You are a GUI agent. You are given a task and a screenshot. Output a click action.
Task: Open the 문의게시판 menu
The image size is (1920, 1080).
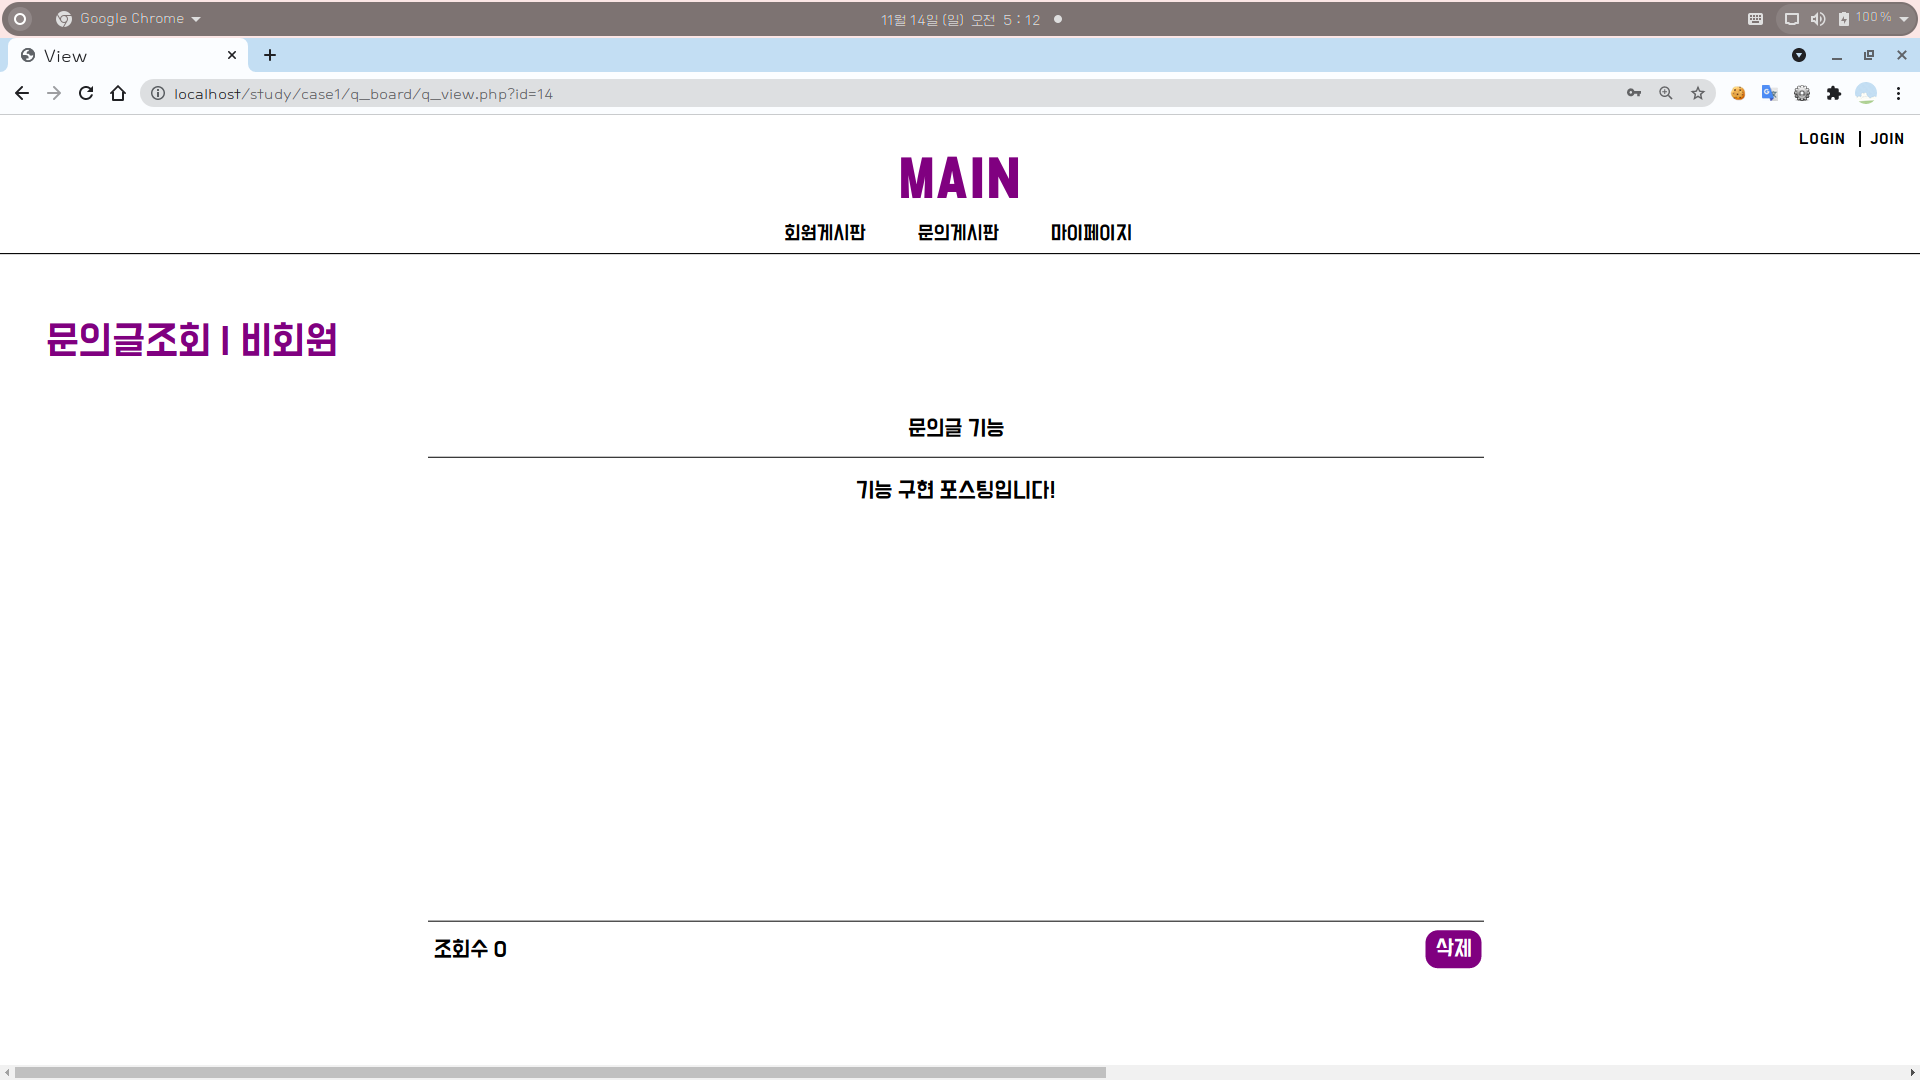point(958,233)
